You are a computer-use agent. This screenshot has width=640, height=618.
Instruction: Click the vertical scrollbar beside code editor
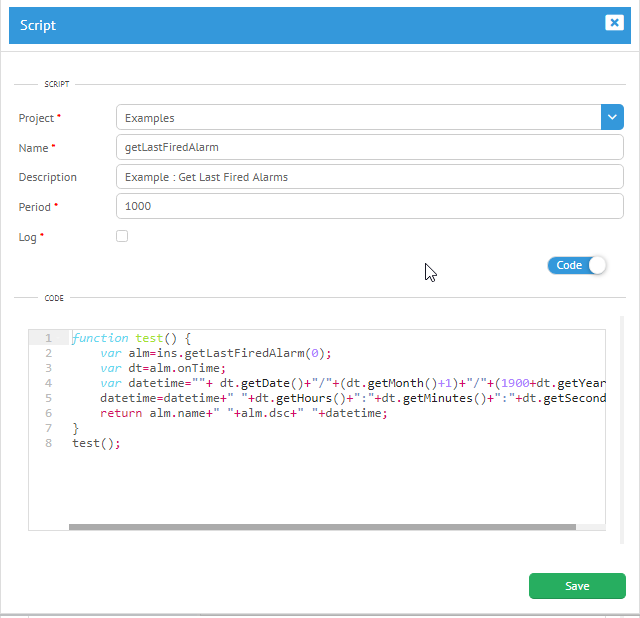(622, 430)
